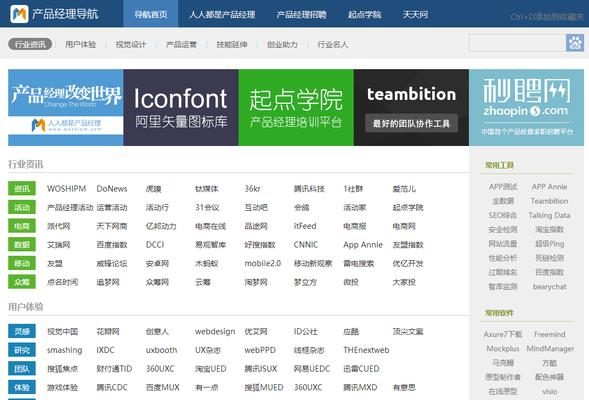This screenshot has height=400, width=589.
Task: Open the mobile2.0 link
Action: coord(263,263)
